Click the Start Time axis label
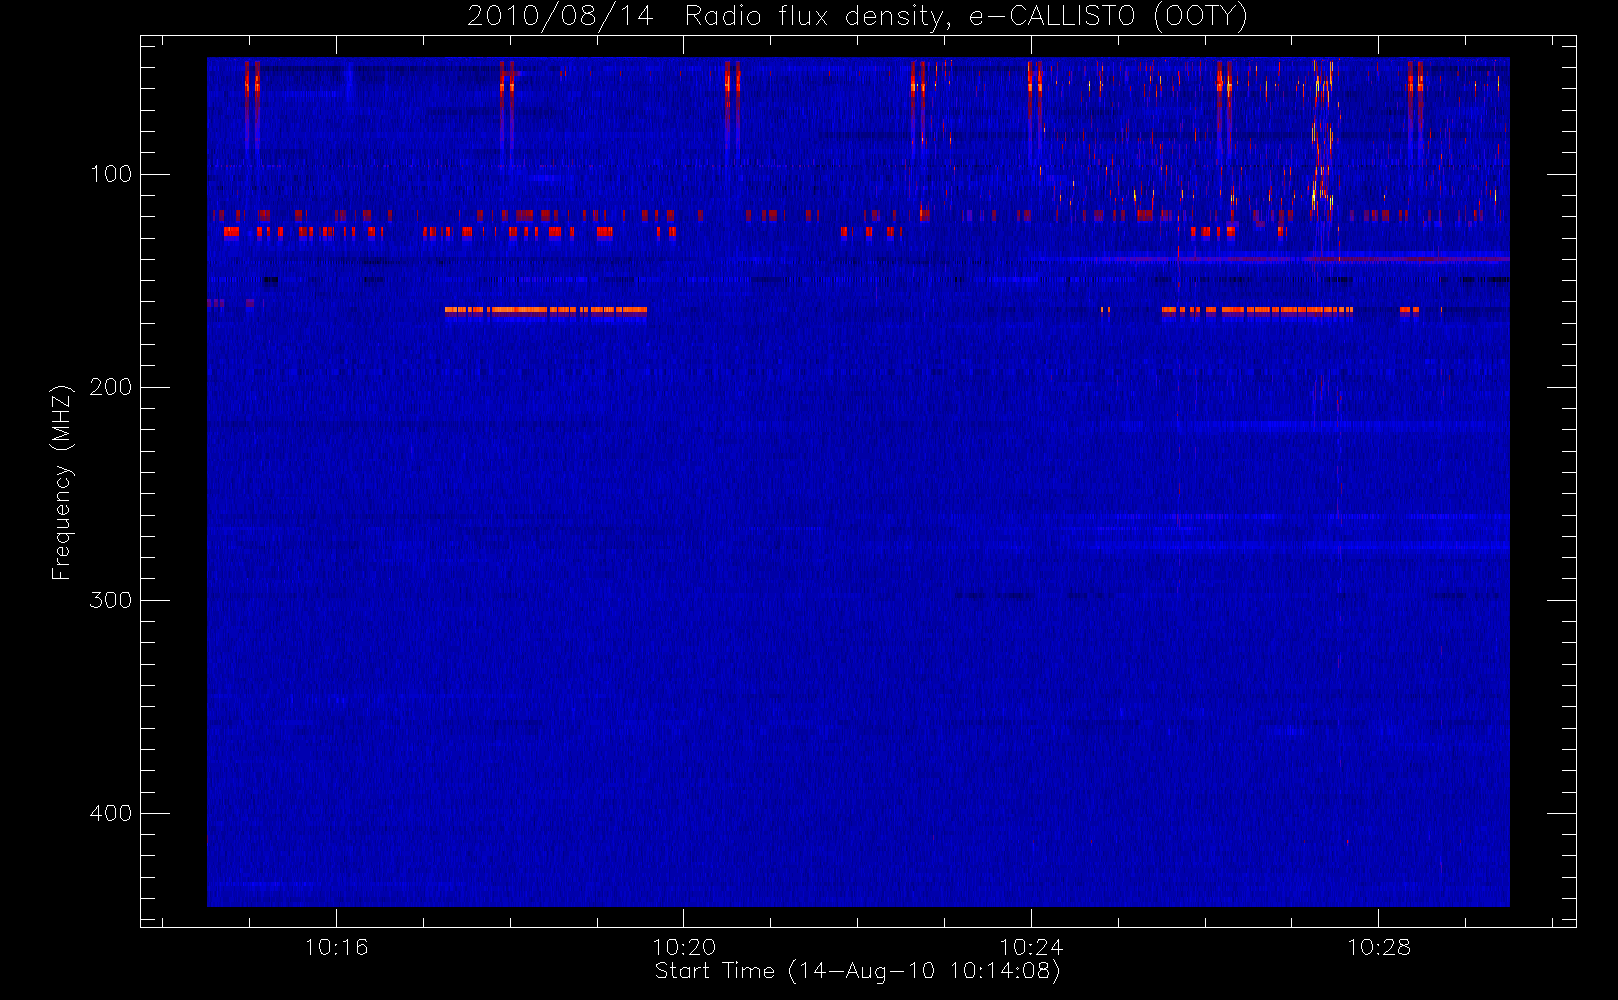Image resolution: width=1618 pixels, height=1000 pixels. click(x=857, y=971)
